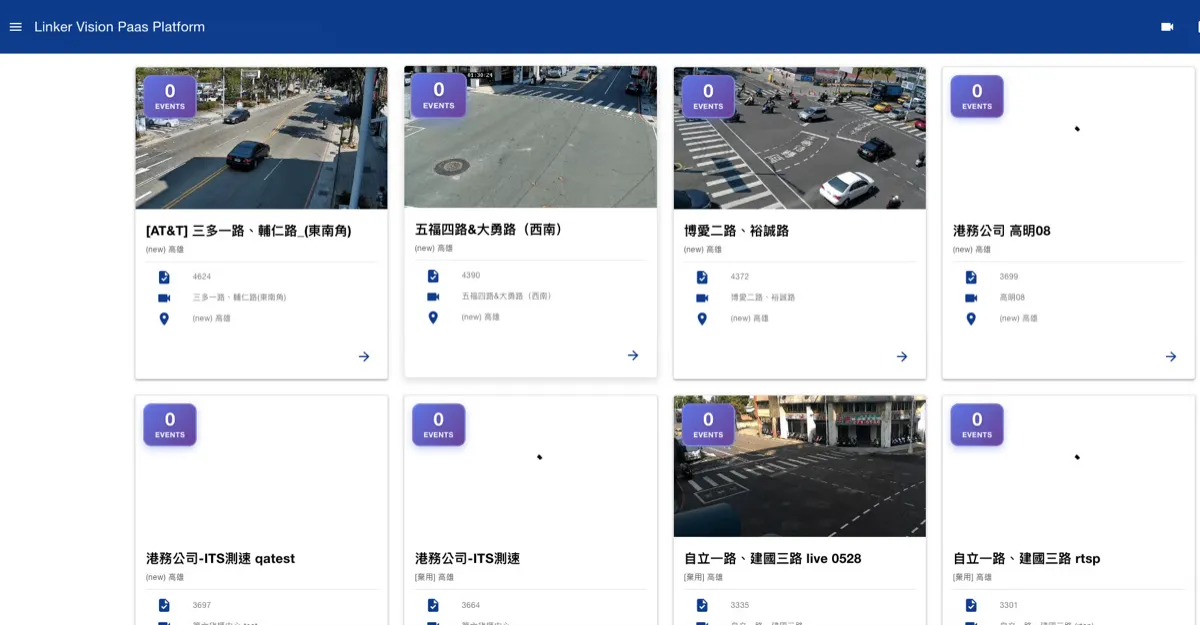Image resolution: width=1200 pixels, height=625 pixels.
Task: Open 五福四路&大勇路 camera thumbnail
Action: pyautogui.click(x=530, y=137)
